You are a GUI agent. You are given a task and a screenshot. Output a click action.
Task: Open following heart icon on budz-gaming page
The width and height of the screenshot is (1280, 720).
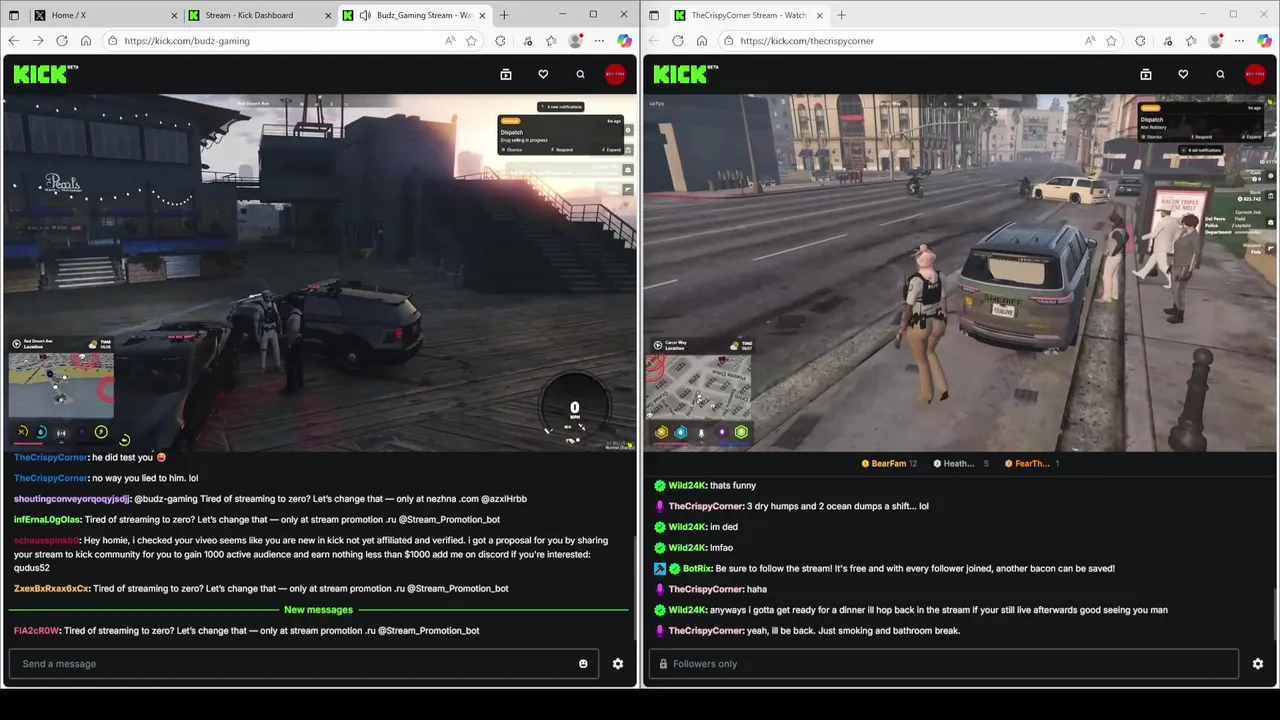click(543, 74)
